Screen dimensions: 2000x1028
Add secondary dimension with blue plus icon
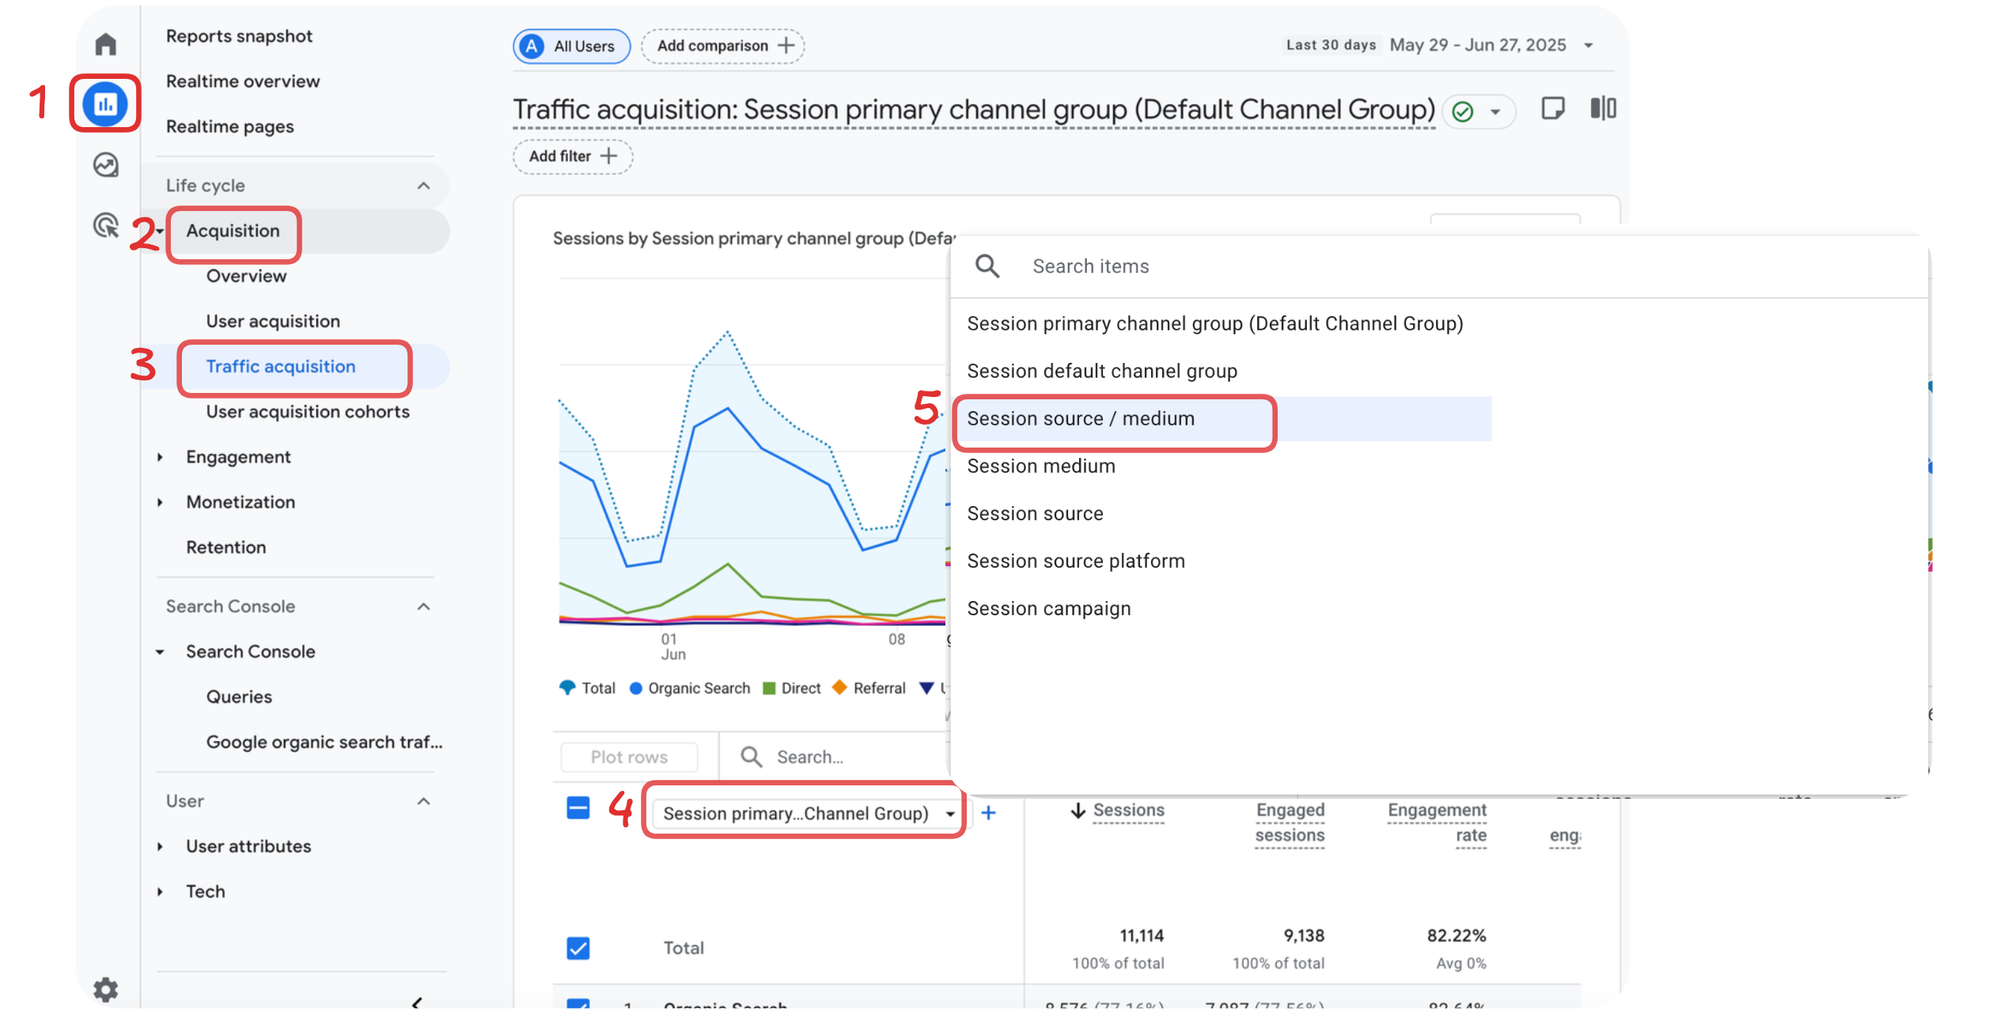(988, 813)
